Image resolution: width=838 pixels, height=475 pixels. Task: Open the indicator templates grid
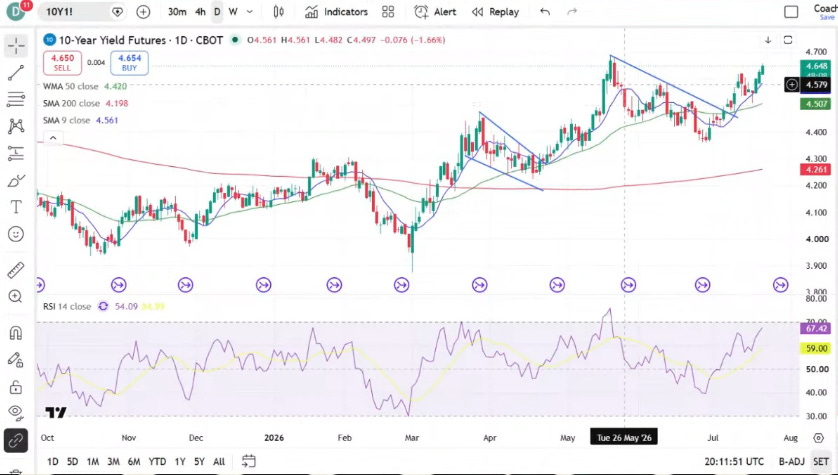coord(388,12)
